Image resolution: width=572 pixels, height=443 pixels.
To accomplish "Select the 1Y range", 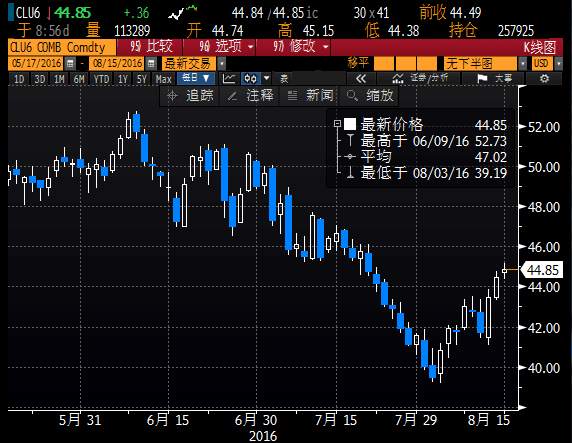I will (x=123, y=79).
